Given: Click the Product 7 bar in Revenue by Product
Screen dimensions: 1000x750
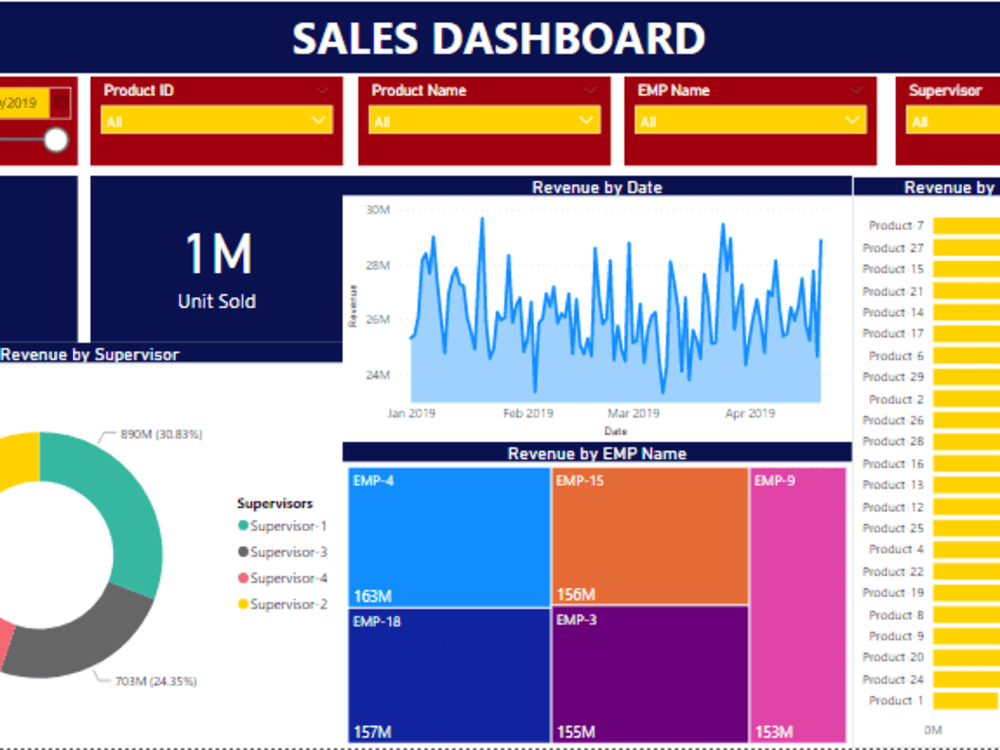Looking at the screenshot, I should coord(965,226).
